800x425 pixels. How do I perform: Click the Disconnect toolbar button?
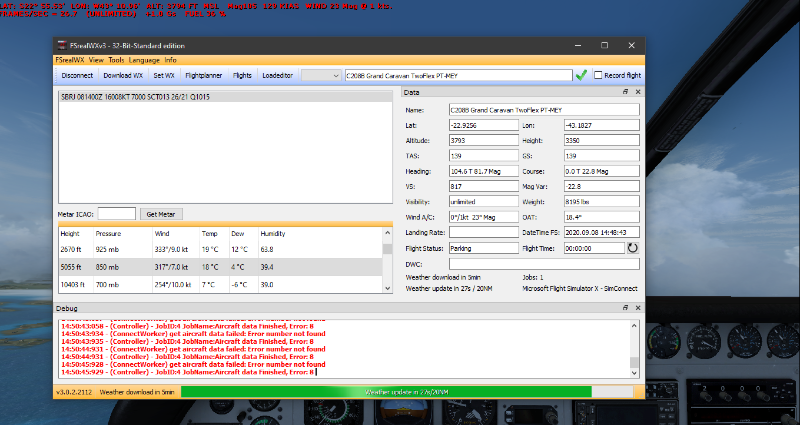coord(77,76)
